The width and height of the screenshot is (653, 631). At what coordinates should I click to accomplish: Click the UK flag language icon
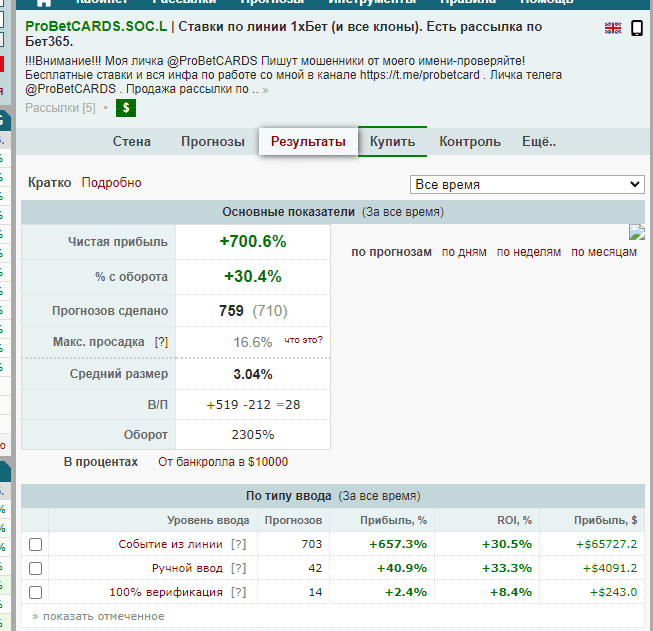pyautogui.click(x=613, y=28)
